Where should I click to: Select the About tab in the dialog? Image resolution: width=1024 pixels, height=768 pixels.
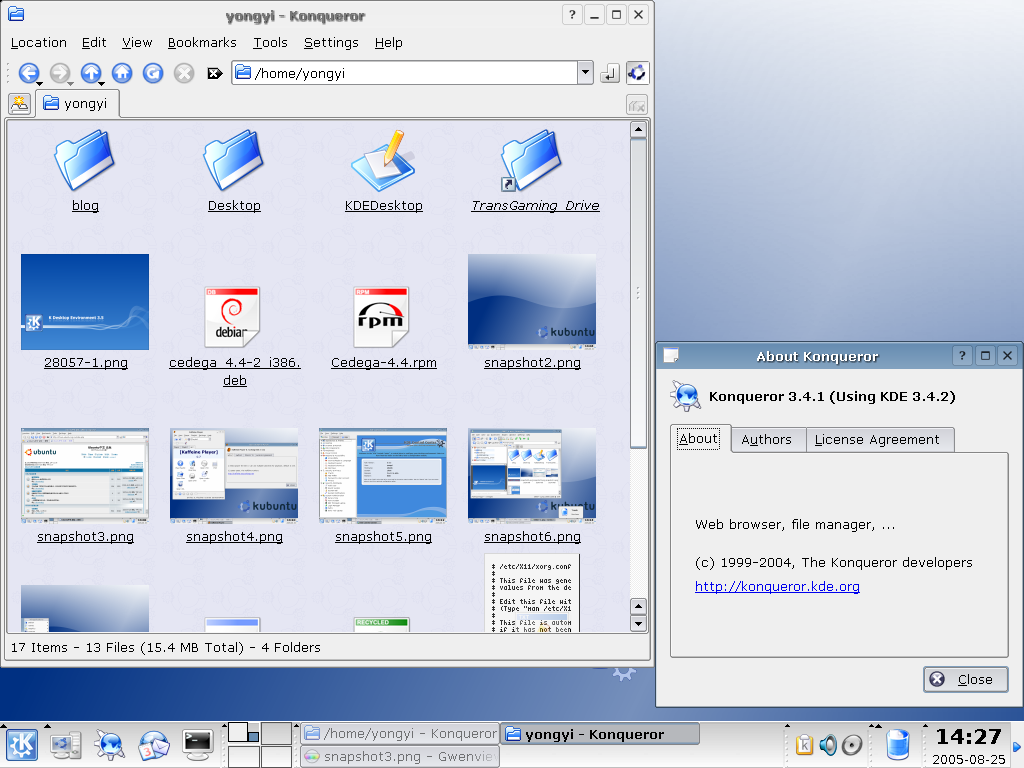coord(699,438)
